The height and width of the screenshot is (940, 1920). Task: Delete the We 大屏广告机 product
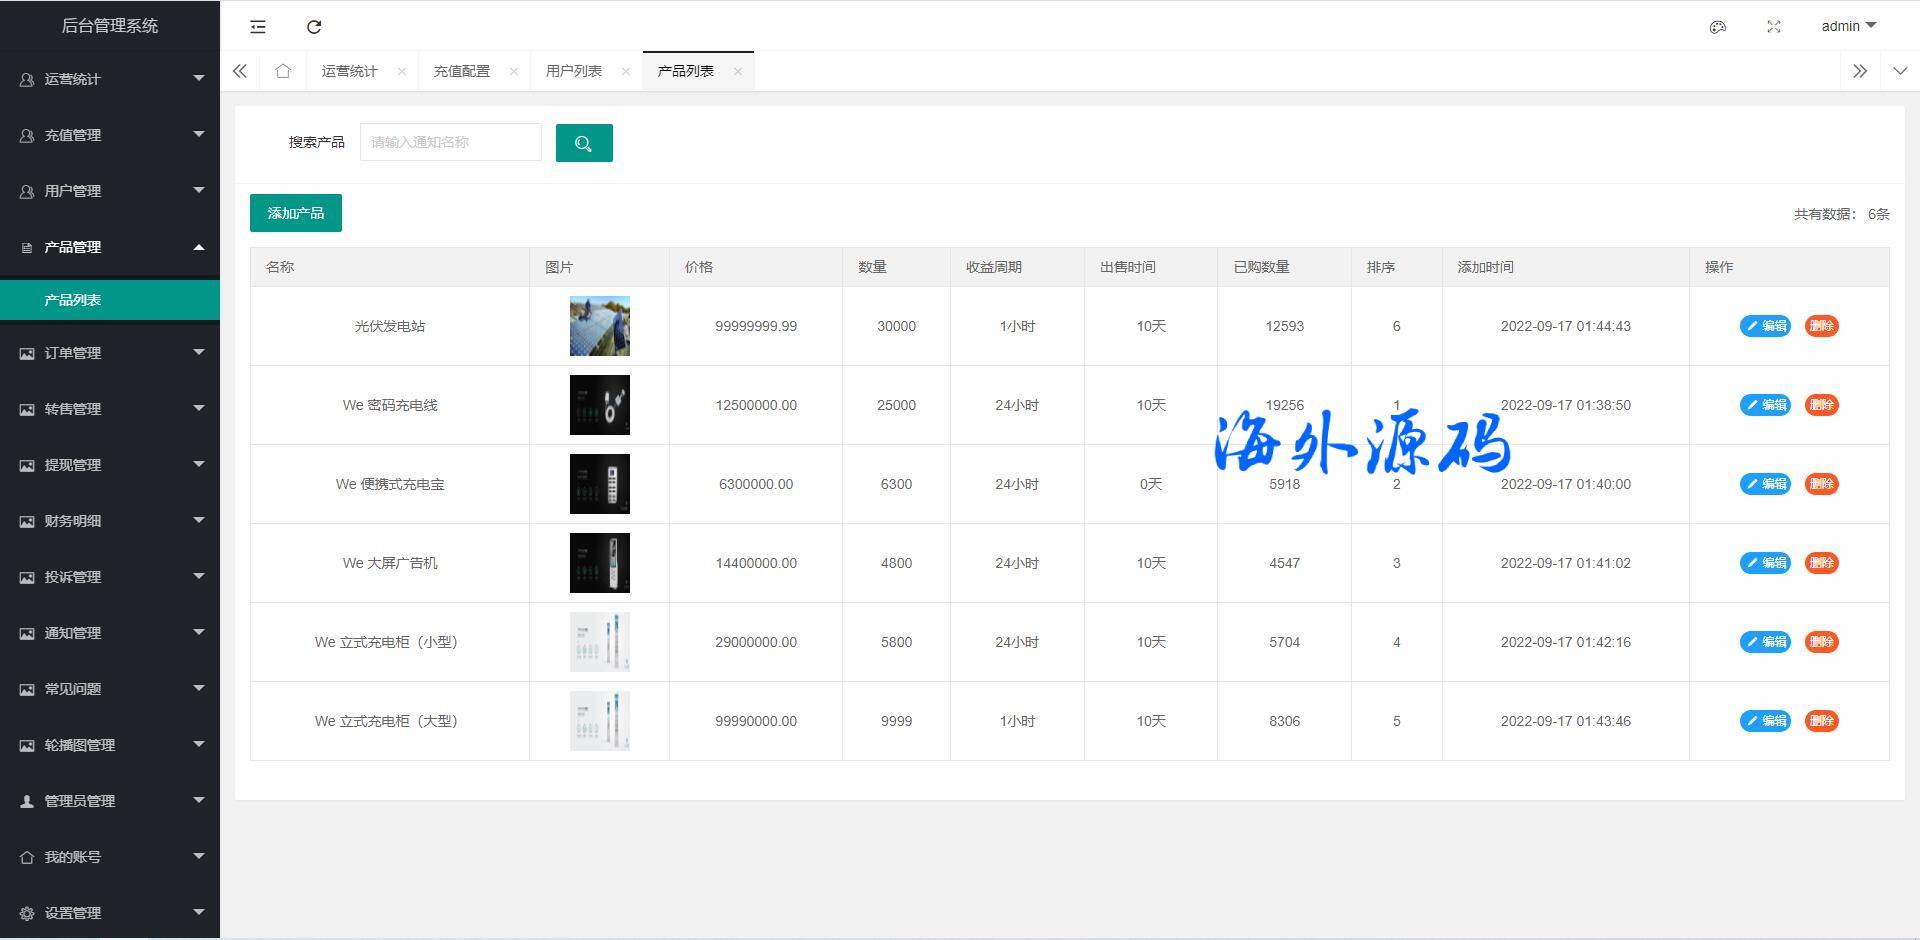point(1821,563)
